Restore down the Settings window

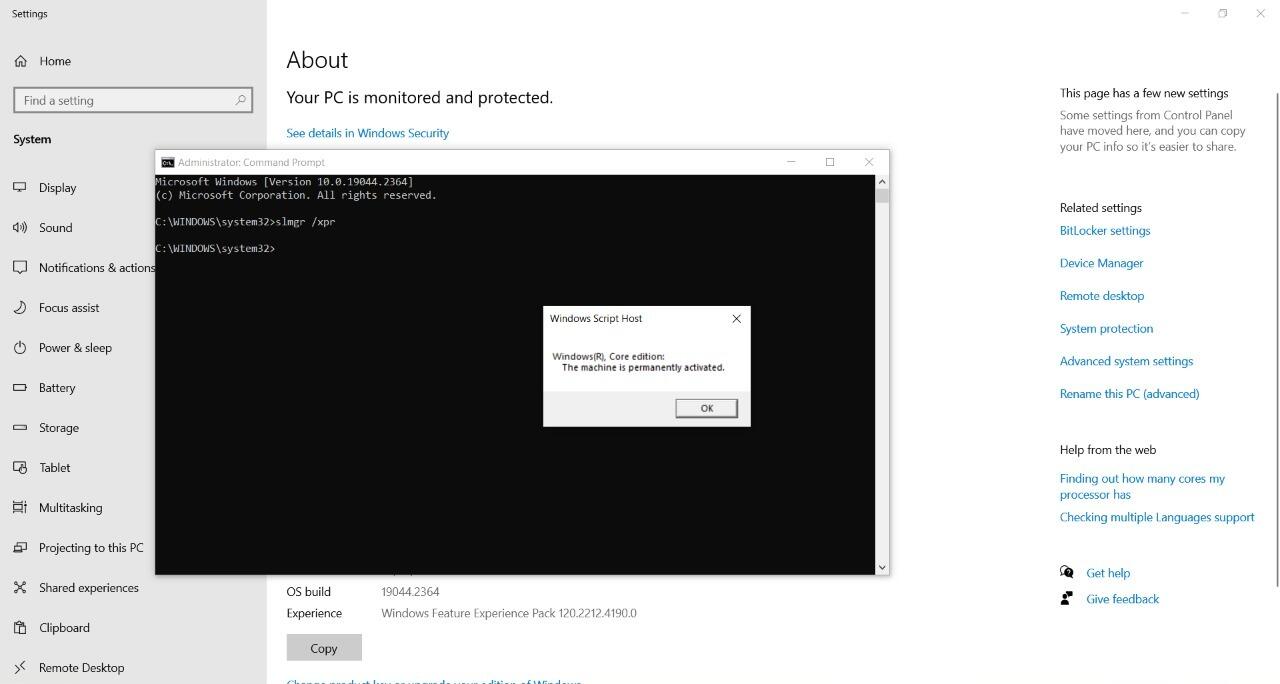pyautogui.click(x=1222, y=13)
